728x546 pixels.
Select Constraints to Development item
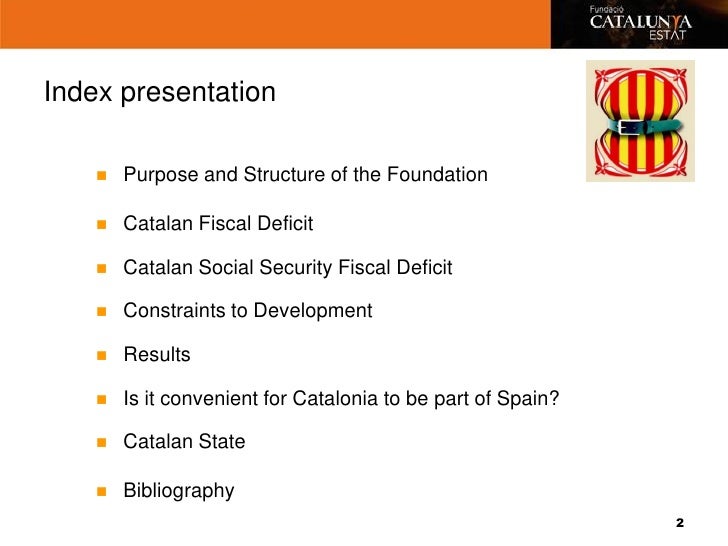coord(248,311)
